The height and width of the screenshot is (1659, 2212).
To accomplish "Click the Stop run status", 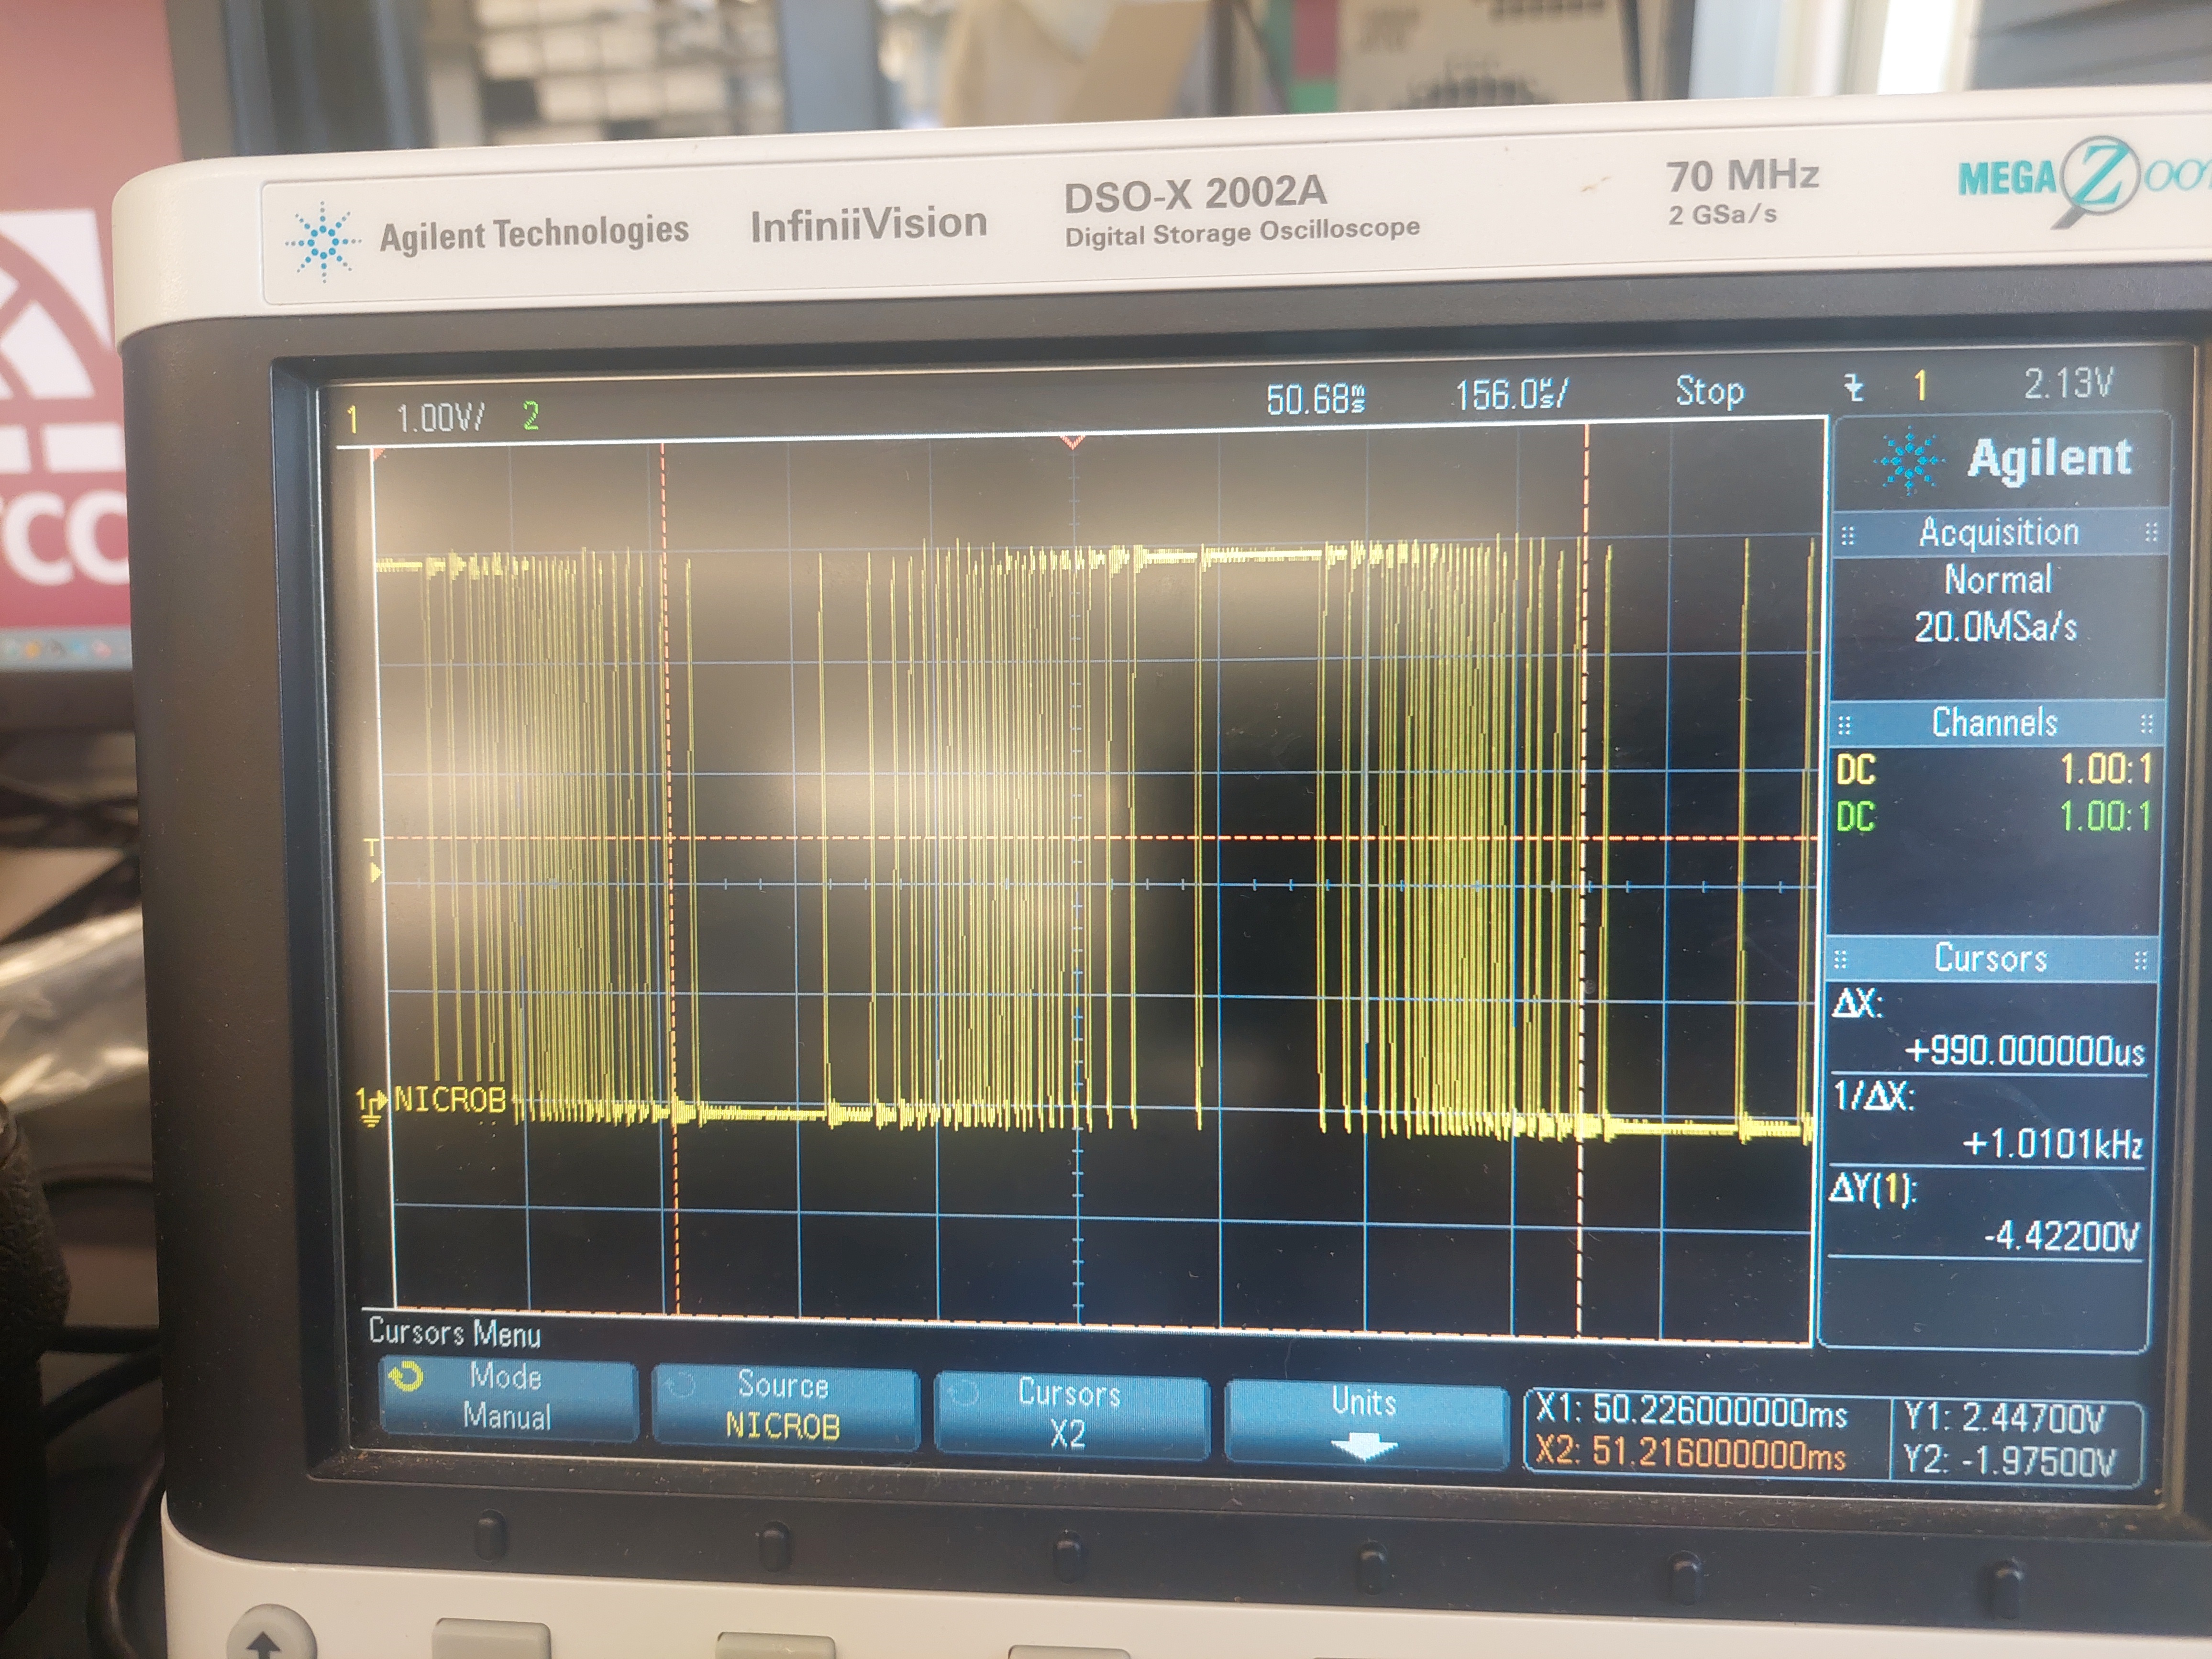I will pyautogui.click(x=1709, y=391).
